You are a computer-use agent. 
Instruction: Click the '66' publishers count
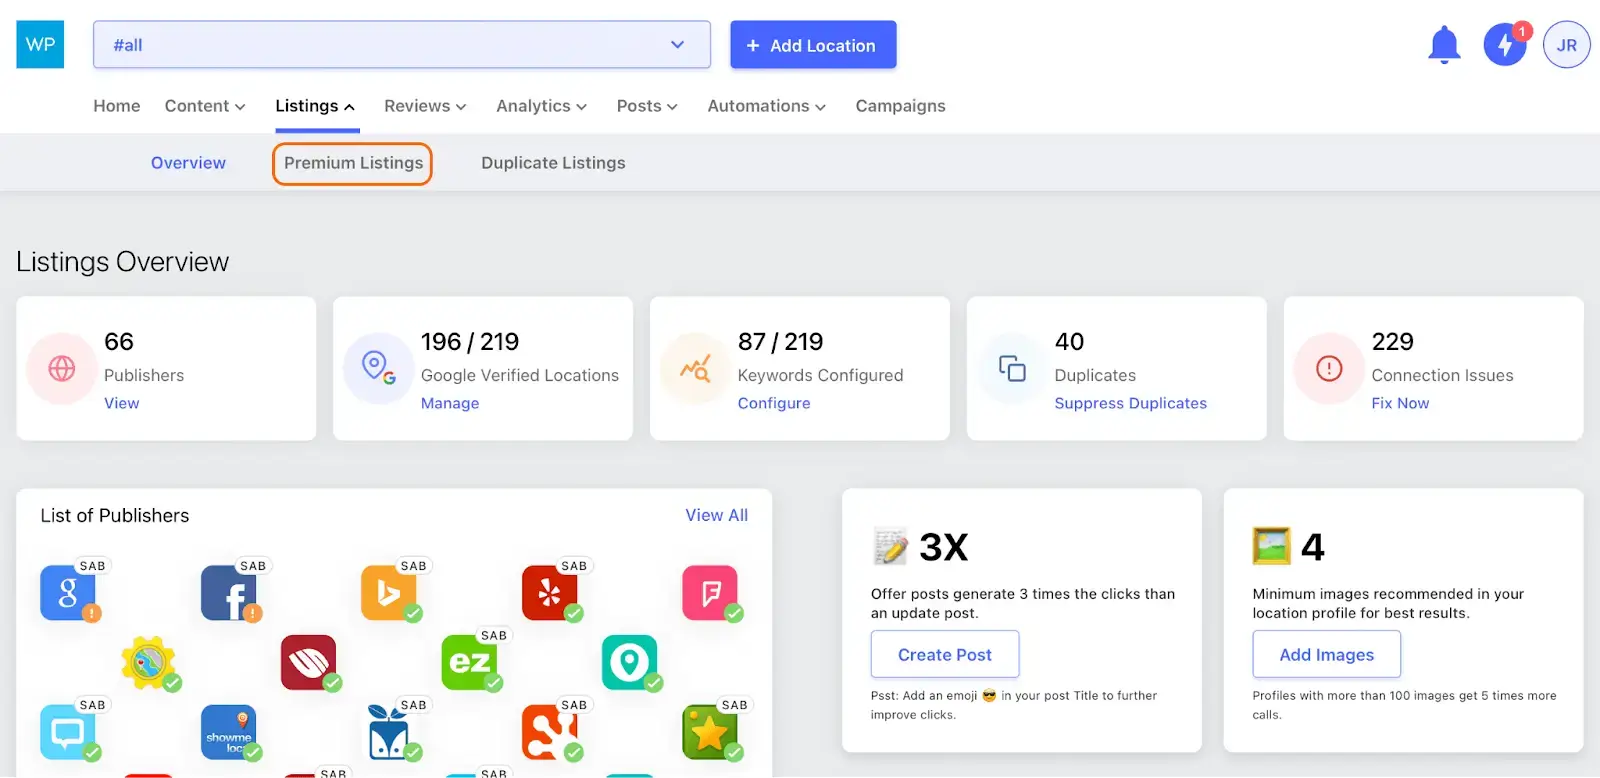[119, 342]
